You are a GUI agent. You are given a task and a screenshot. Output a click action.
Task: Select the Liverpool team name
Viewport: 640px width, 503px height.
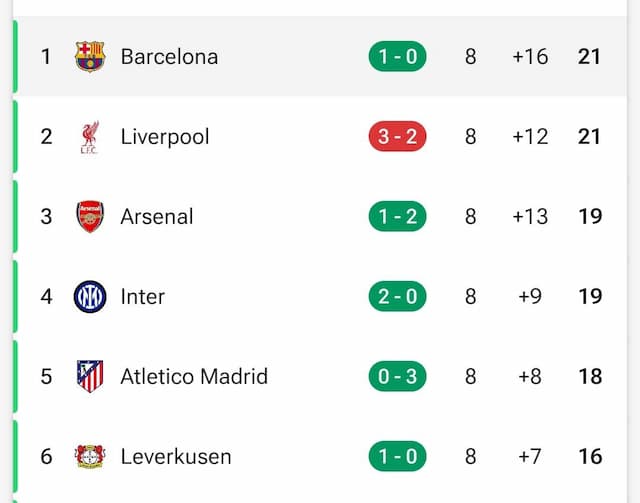[165, 137]
